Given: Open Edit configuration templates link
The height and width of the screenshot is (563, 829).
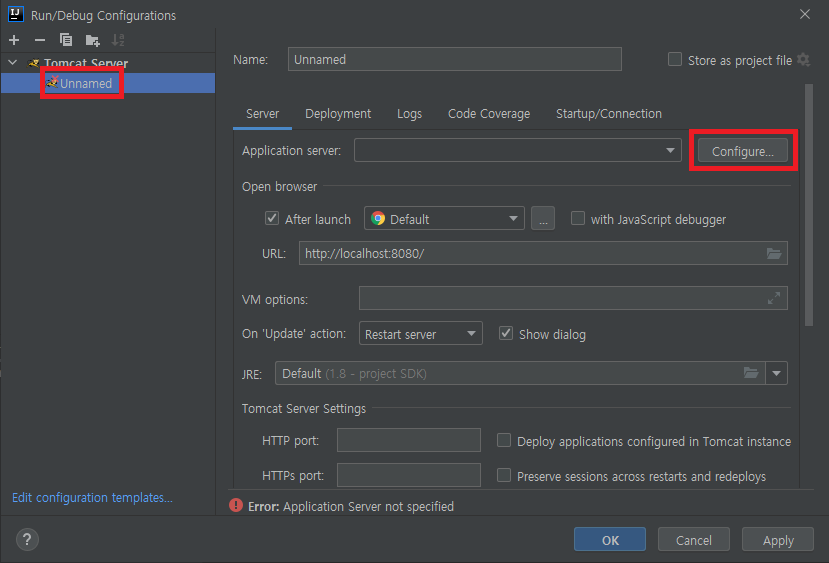Looking at the screenshot, I should [x=92, y=497].
